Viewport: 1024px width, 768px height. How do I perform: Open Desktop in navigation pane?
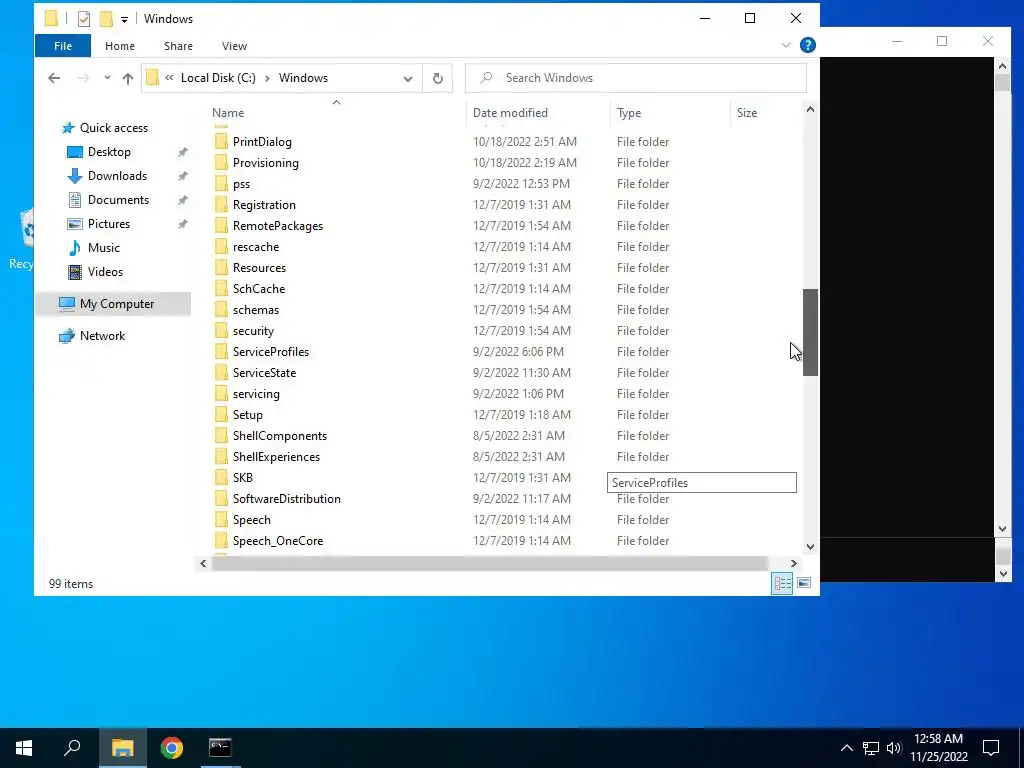(x=109, y=152)
